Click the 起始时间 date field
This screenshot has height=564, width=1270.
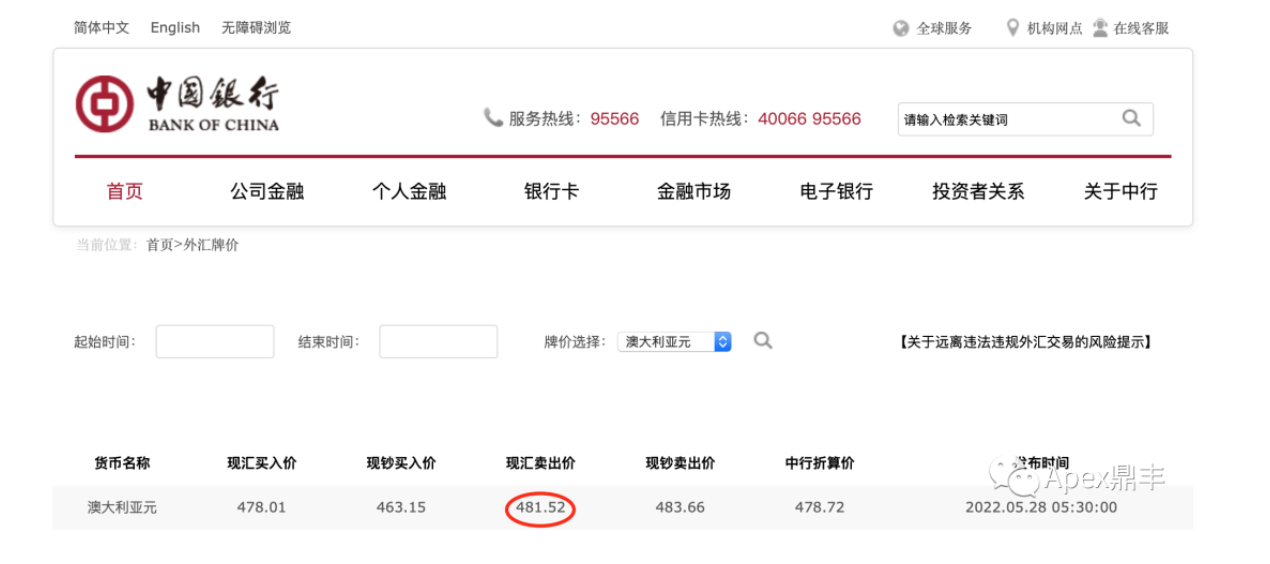[x=215, y=342]
